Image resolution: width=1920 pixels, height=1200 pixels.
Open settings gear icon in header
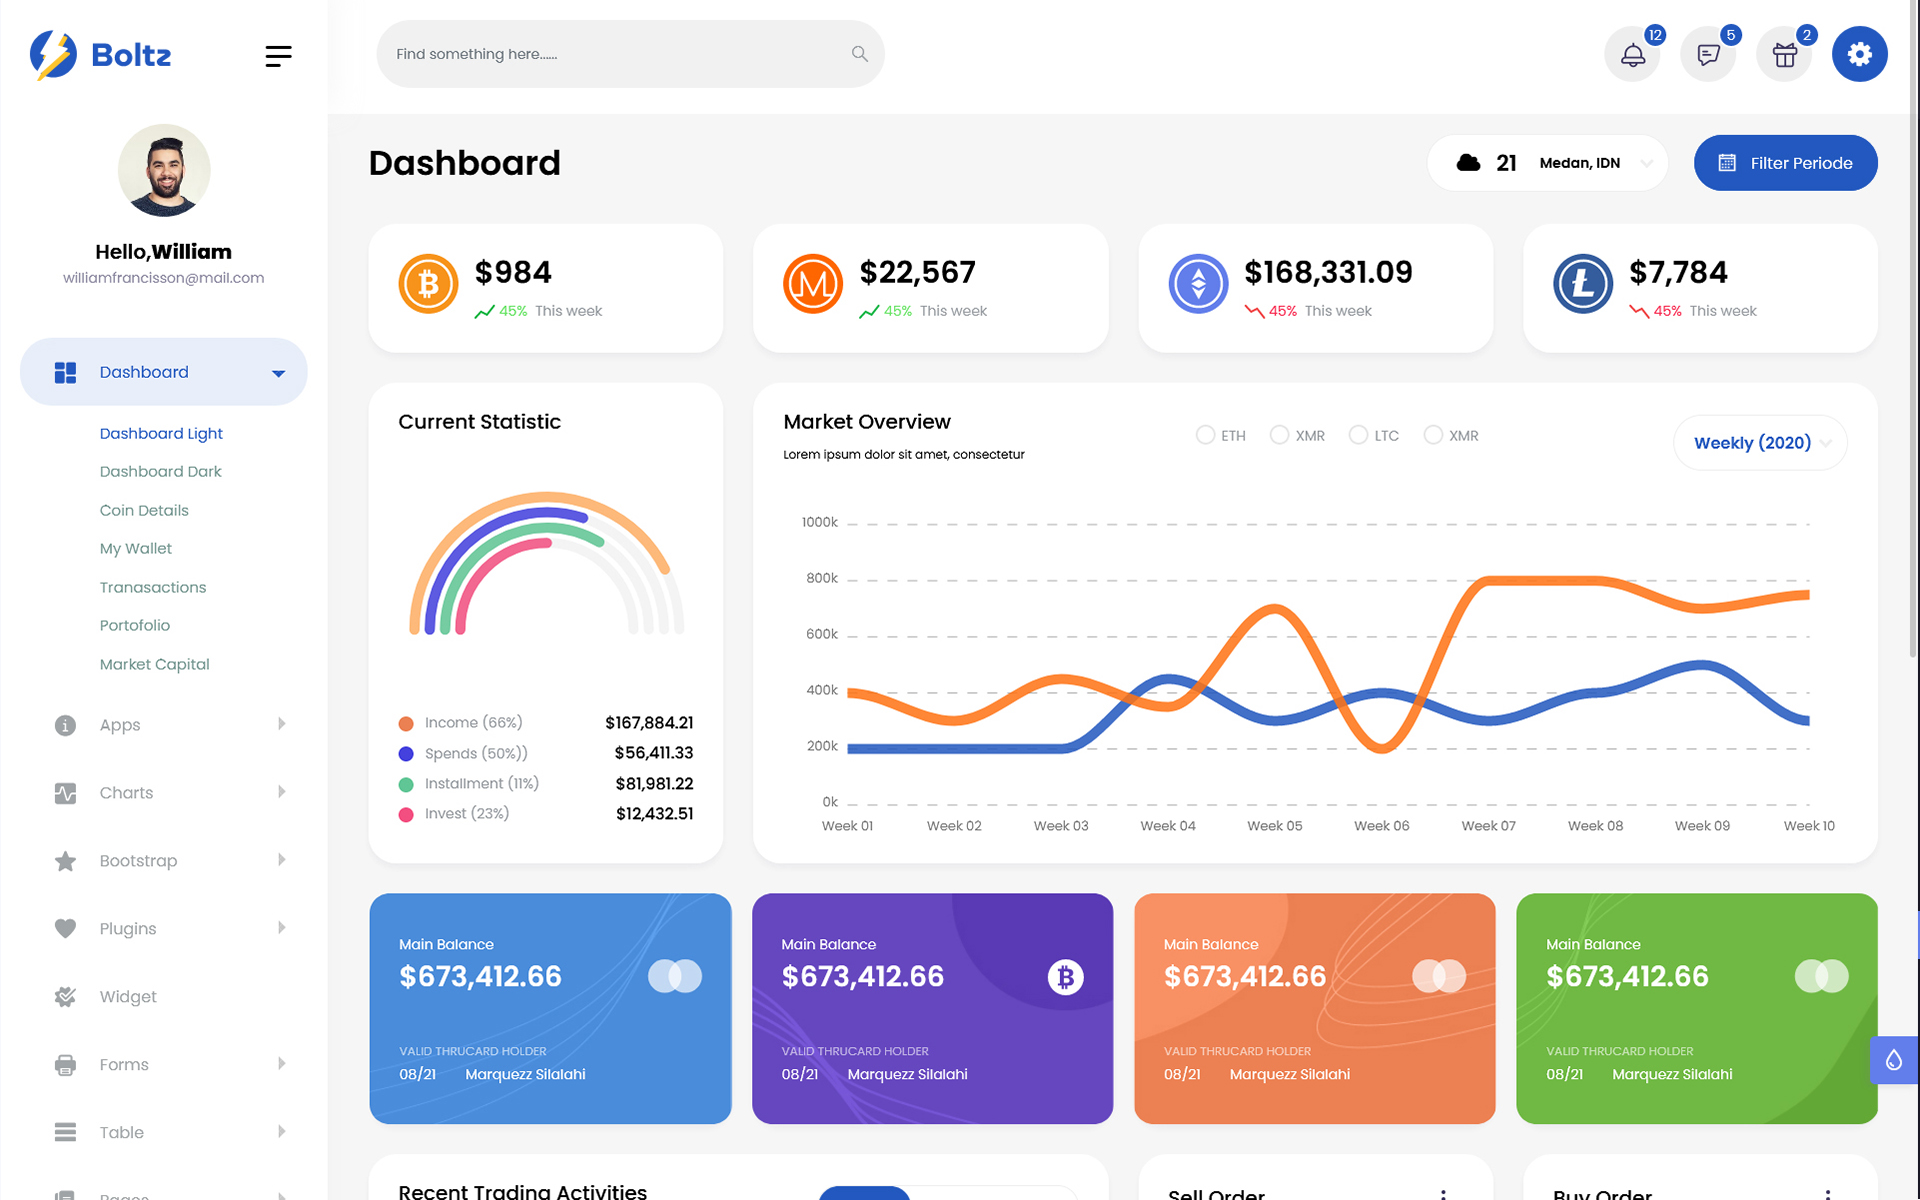coord(1859,54)
